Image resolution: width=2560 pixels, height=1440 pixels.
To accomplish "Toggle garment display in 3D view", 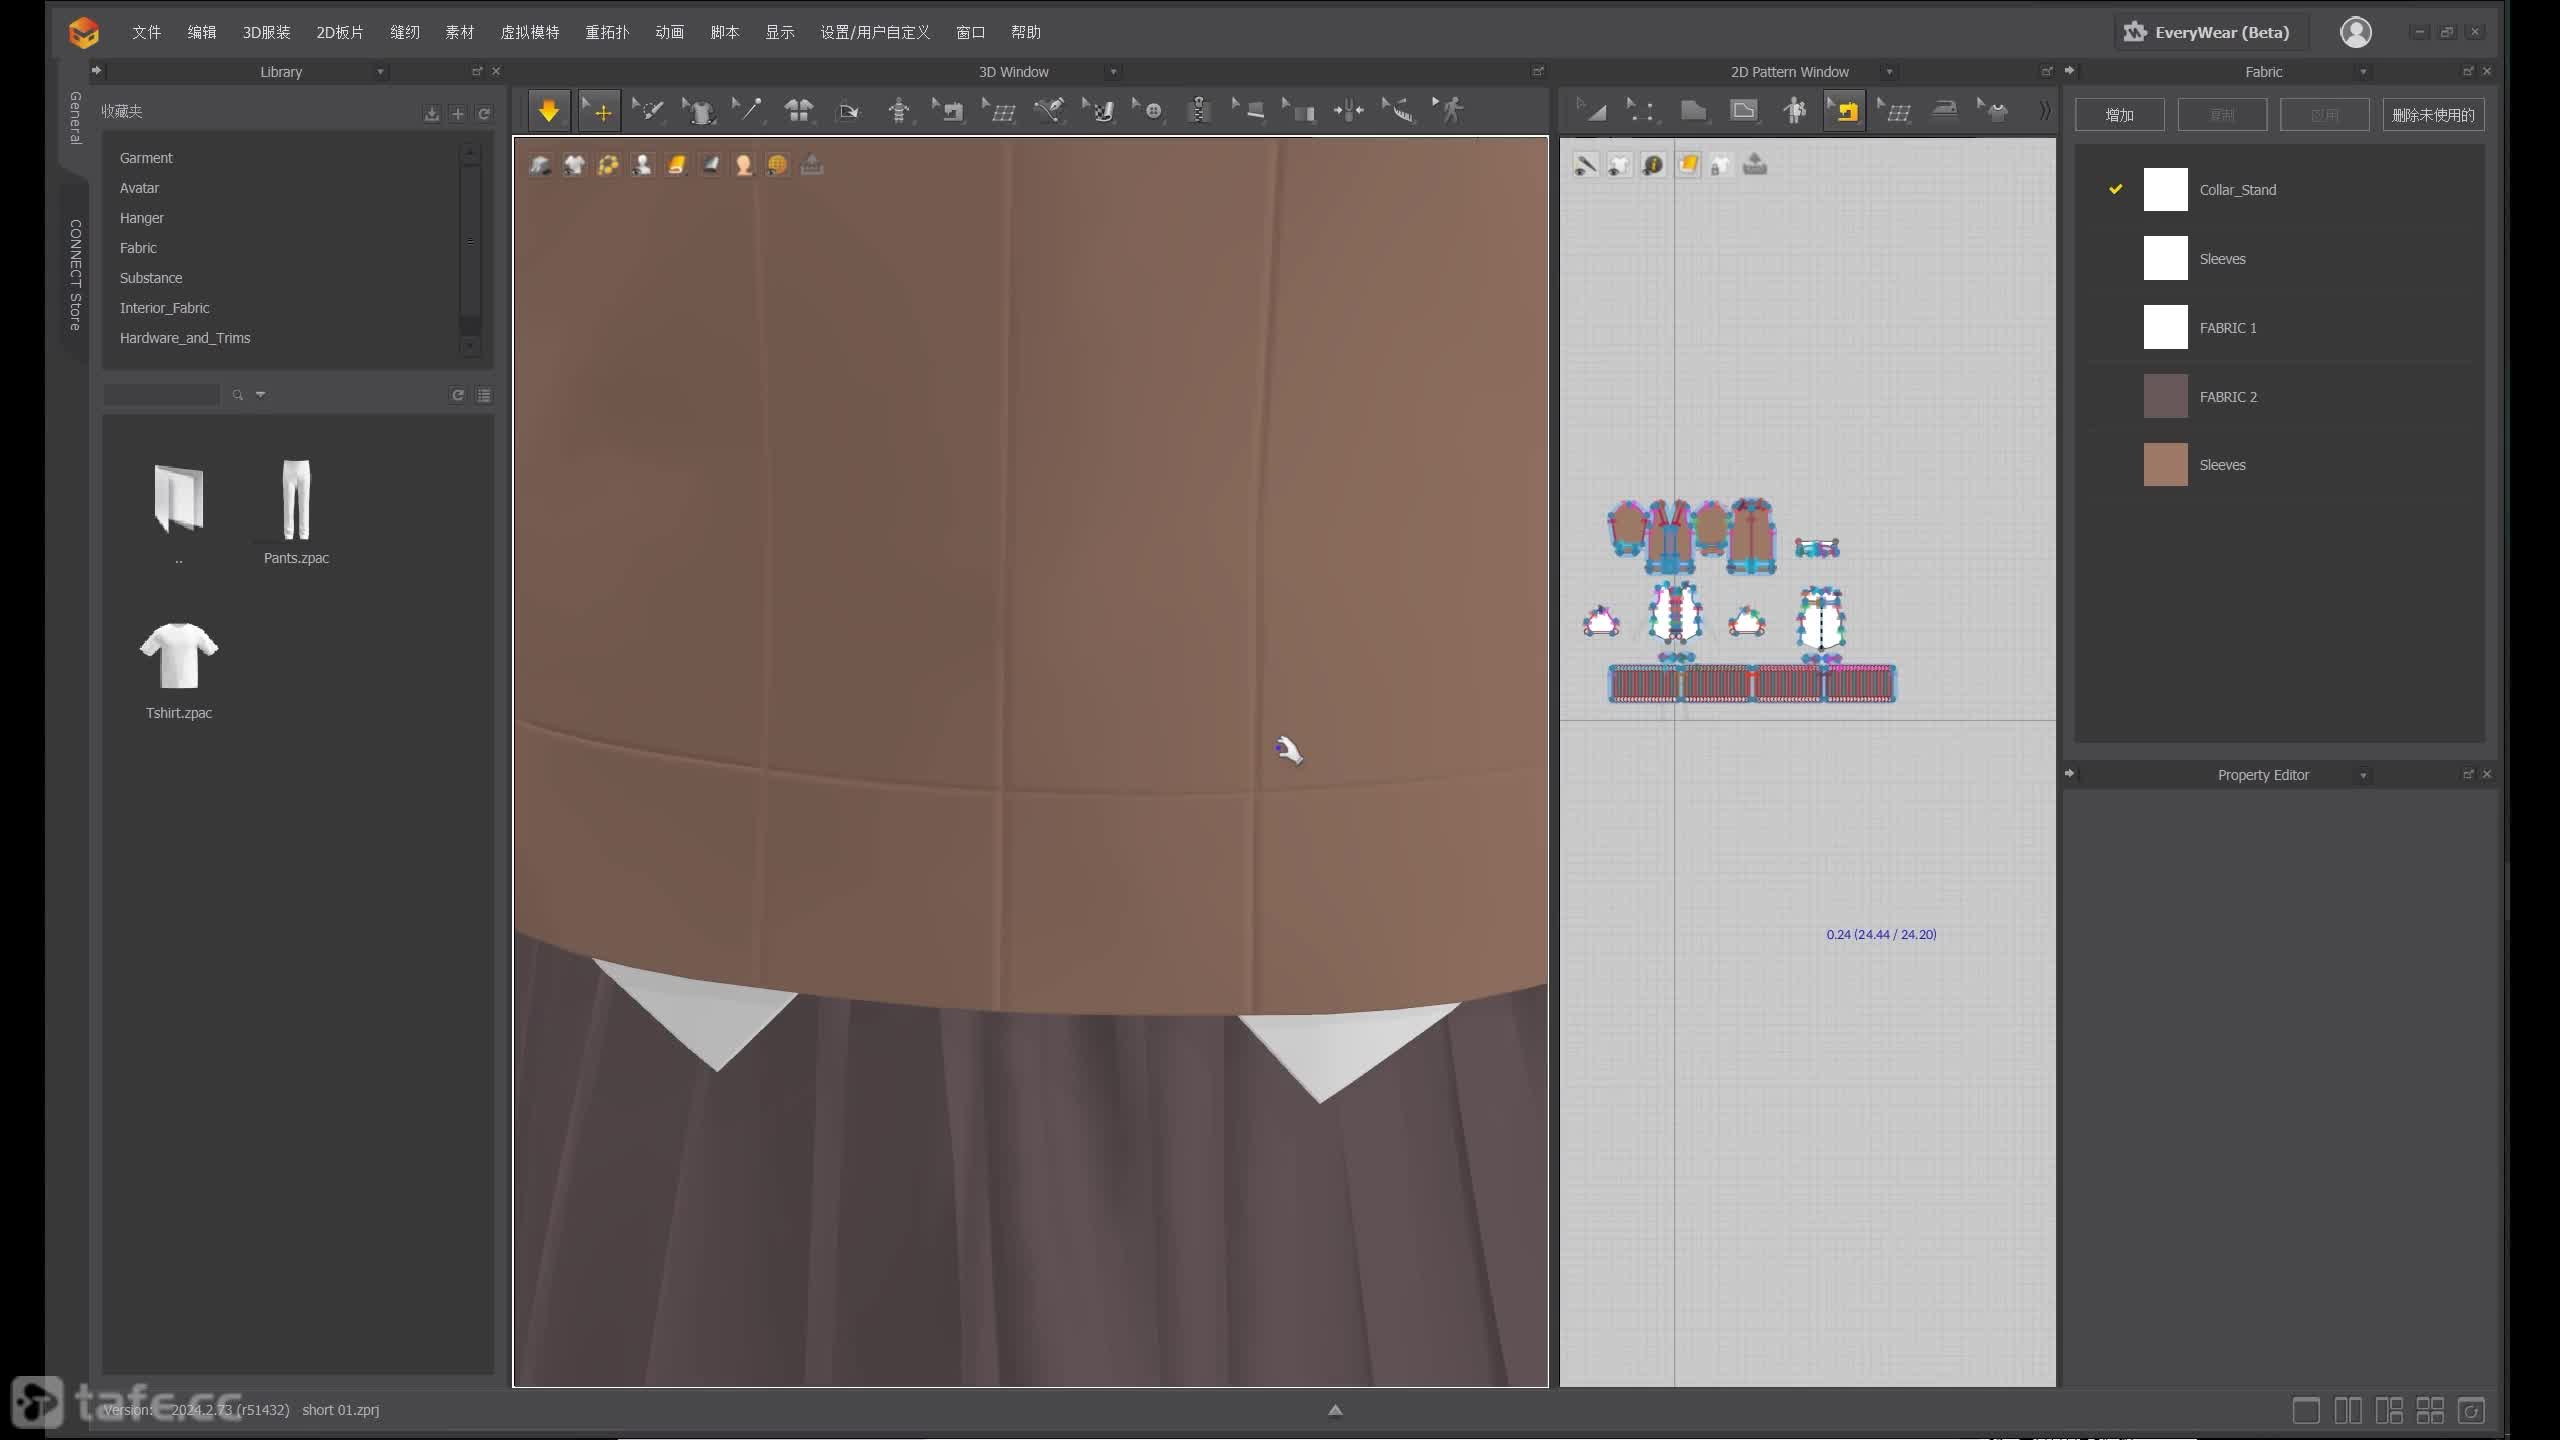I will coord(540,165).
